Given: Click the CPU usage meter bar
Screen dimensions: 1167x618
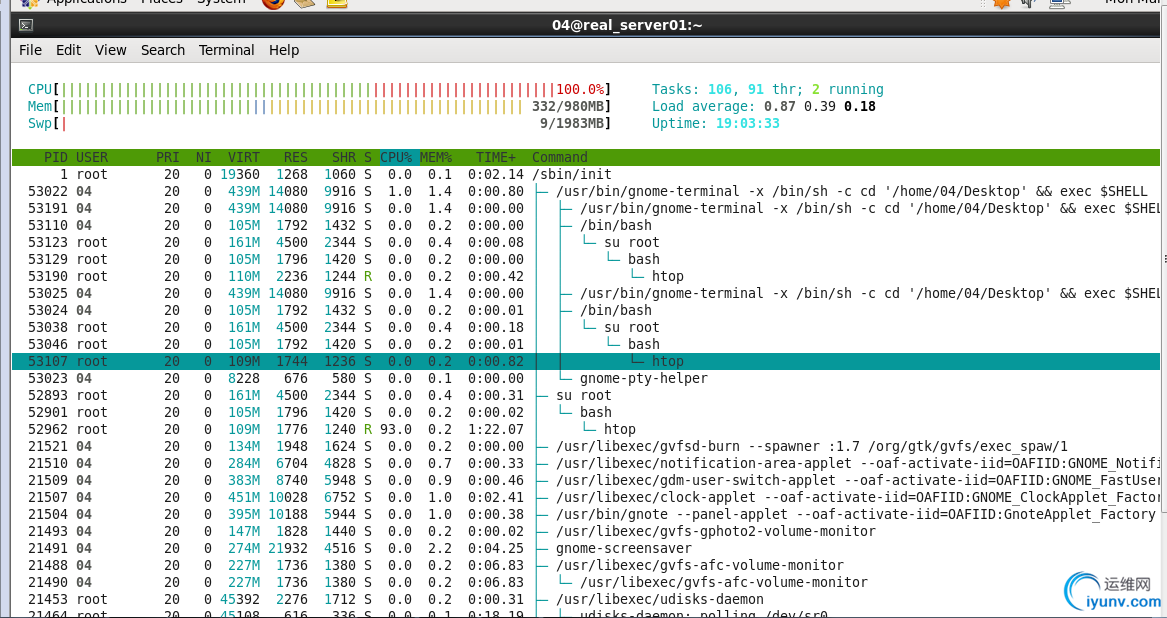Looking at the screenshot, I should tap(319, 89).
